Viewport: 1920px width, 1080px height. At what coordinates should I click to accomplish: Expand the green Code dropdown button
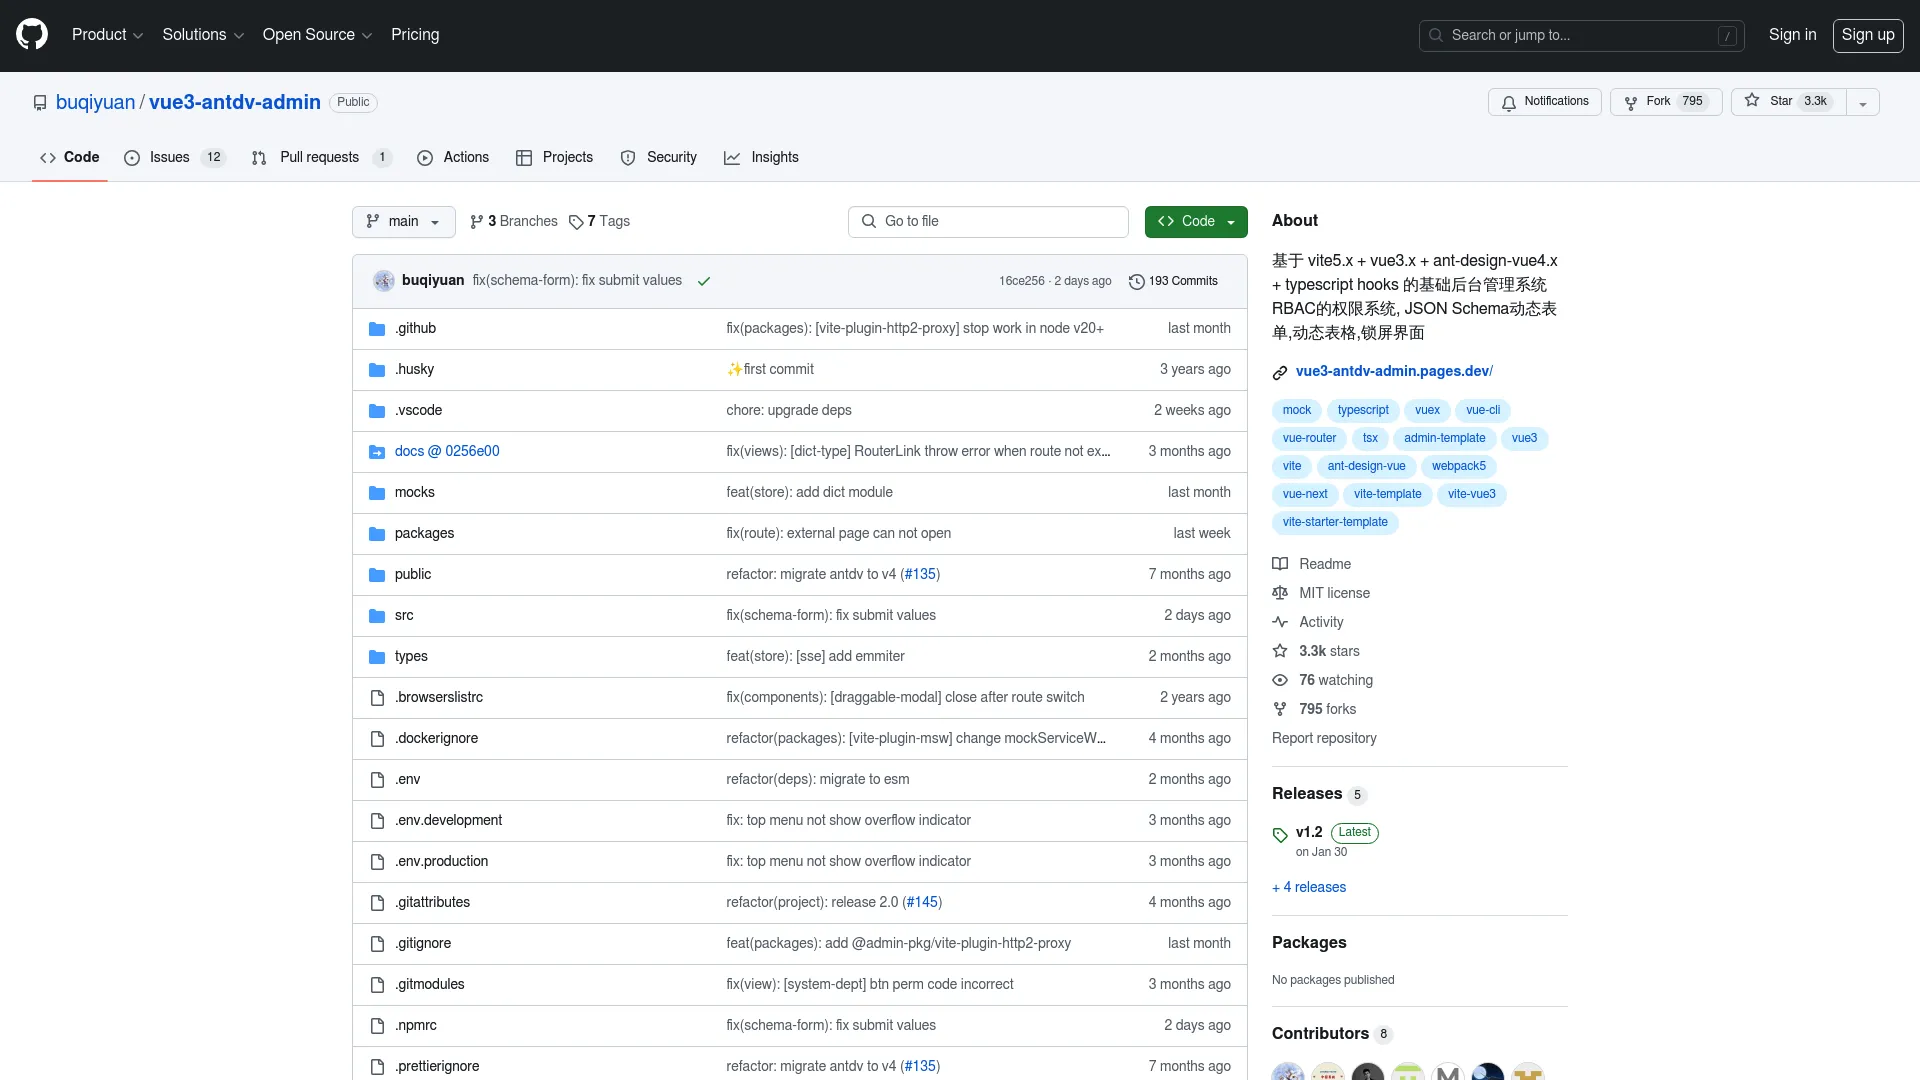1196,222
